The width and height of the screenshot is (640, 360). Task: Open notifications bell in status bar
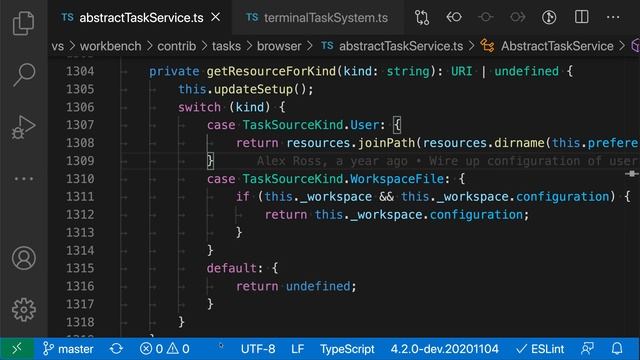[617, 349]
